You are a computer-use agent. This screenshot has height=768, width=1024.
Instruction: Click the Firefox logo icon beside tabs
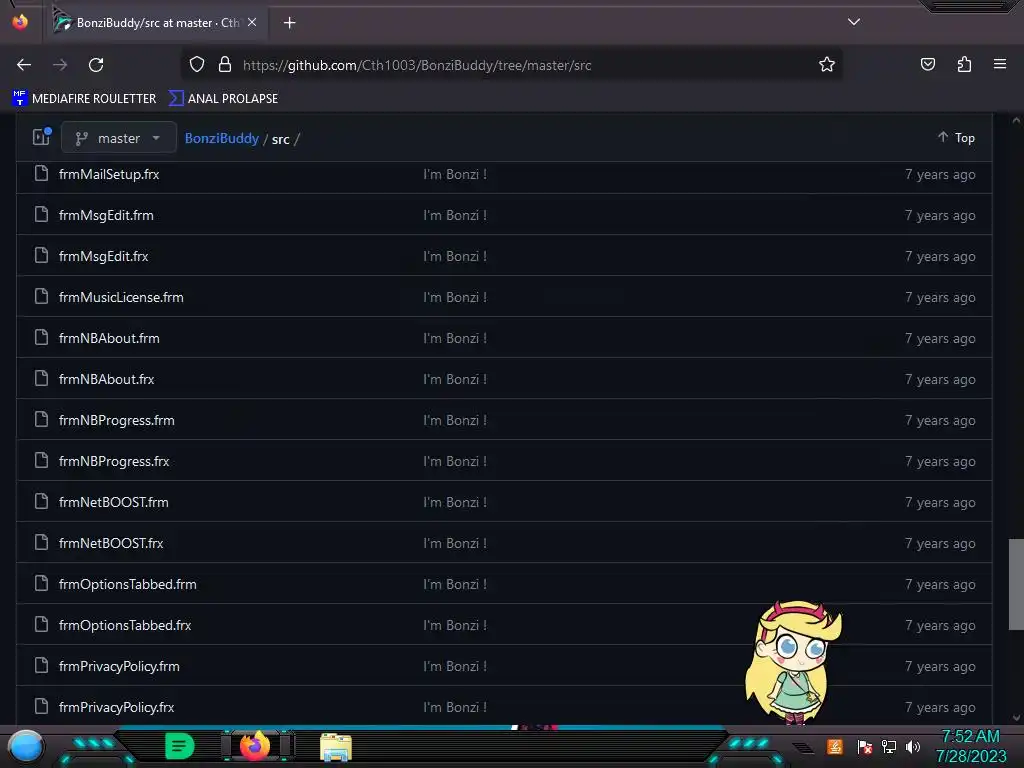click(20, 22)
